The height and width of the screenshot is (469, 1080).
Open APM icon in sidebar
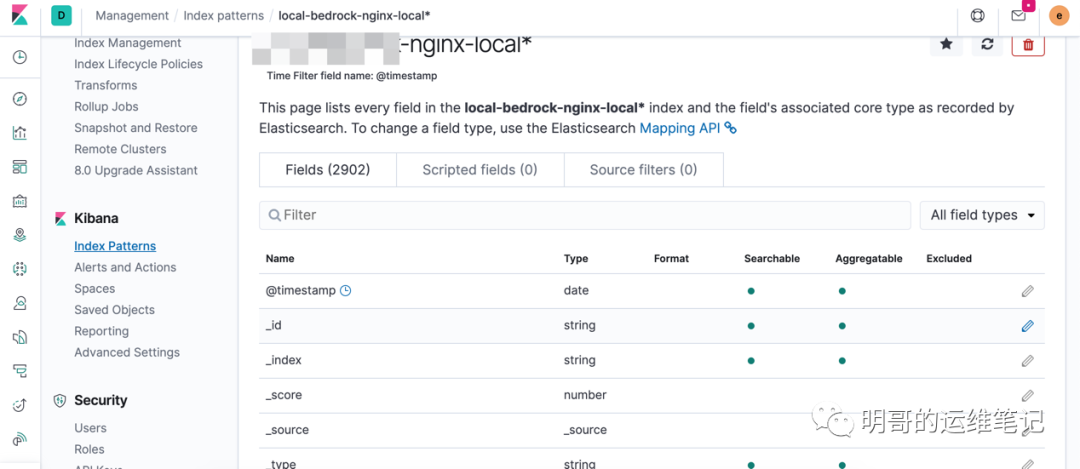(x=20, y=371)
